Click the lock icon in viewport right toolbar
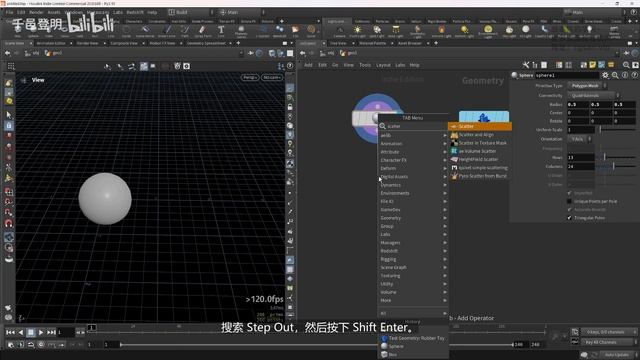The image size is (640, 360). [290, 107]
